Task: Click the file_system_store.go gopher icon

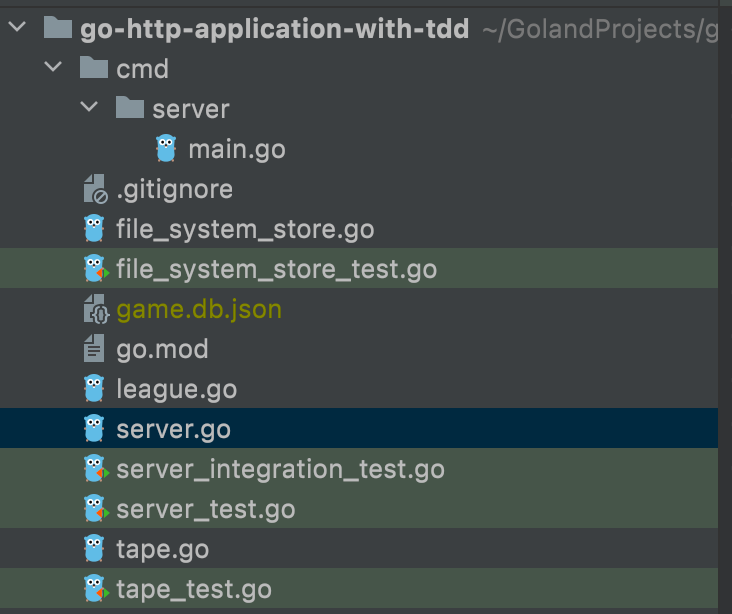Action: coord(94,228)
